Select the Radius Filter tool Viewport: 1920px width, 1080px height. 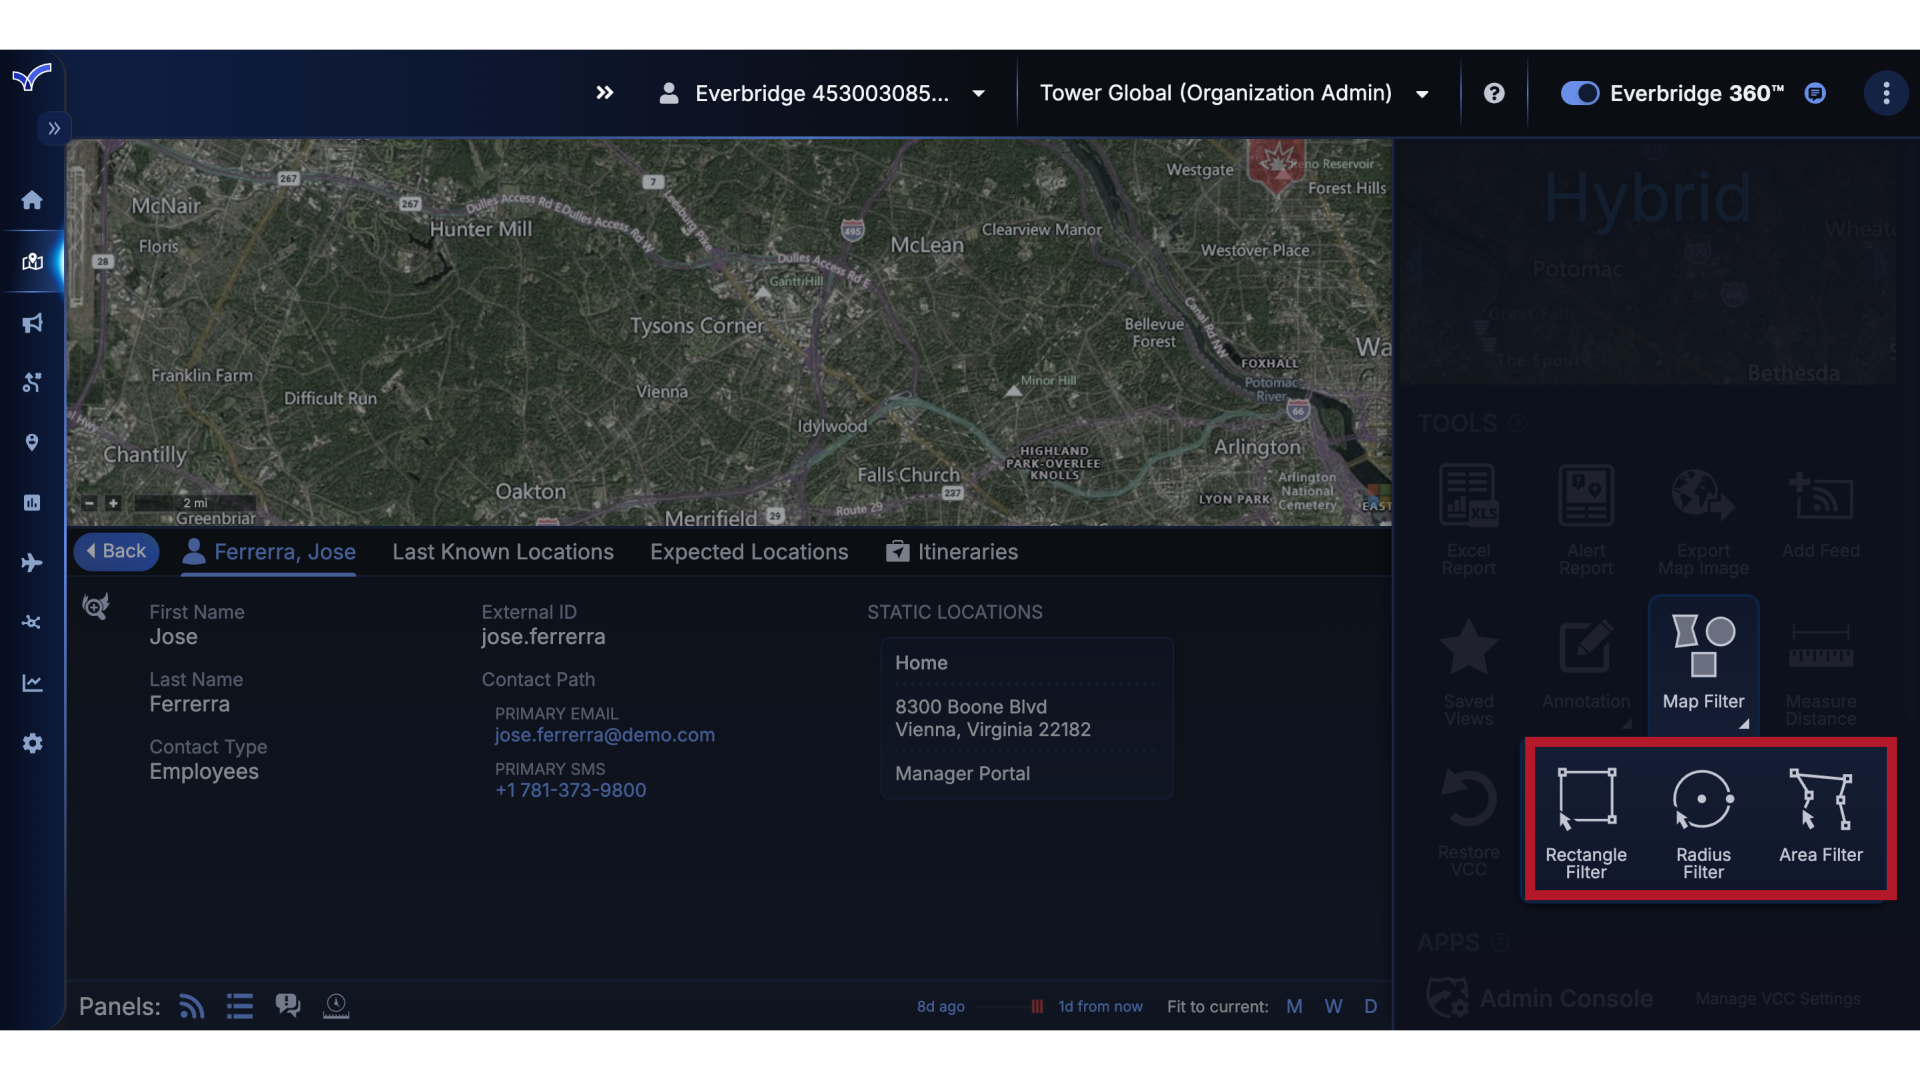[1702, 820]
